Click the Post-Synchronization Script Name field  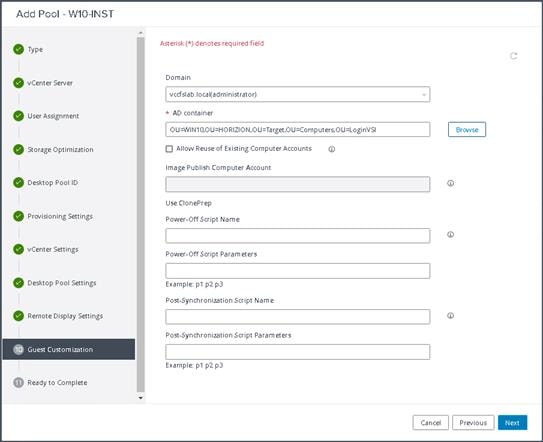click(297, 317)
